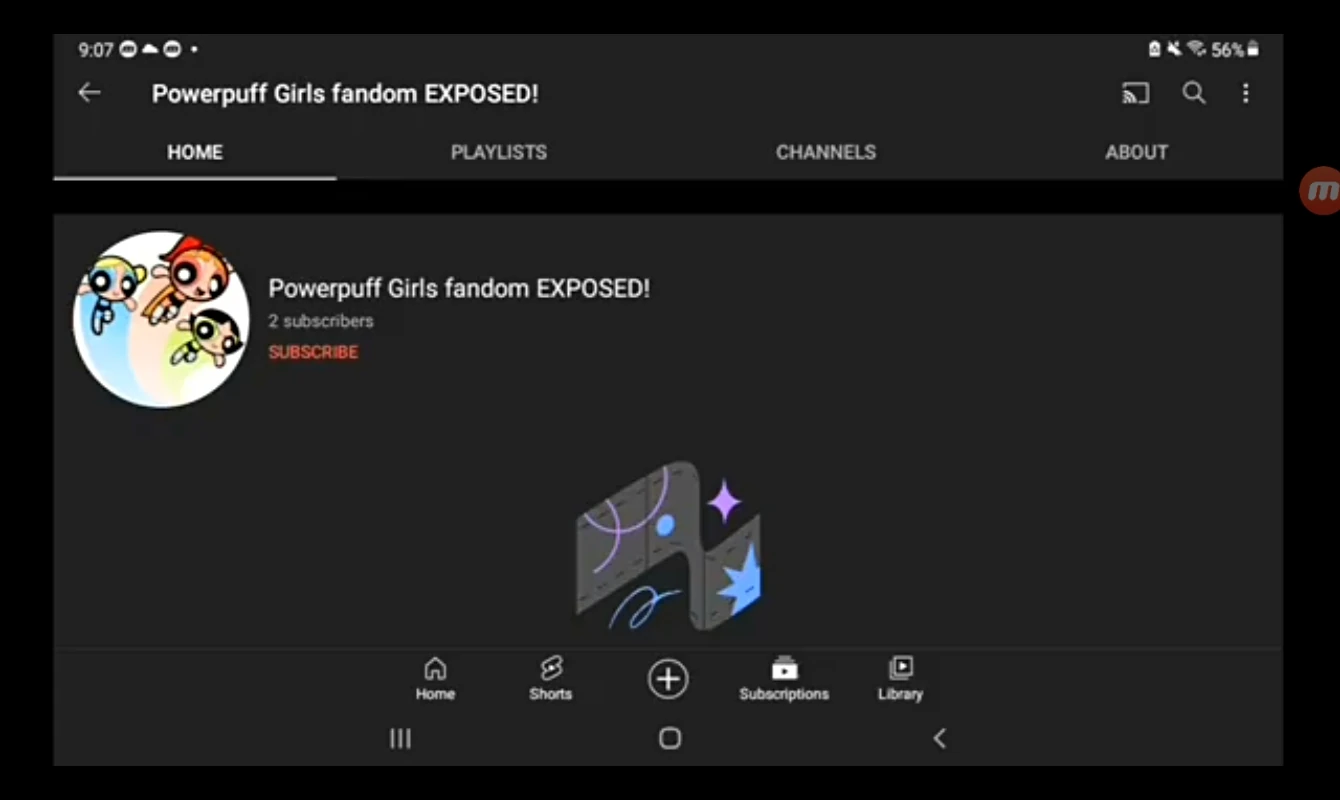
Task: Tap the back arrow in the header
Action: point(89,93)
